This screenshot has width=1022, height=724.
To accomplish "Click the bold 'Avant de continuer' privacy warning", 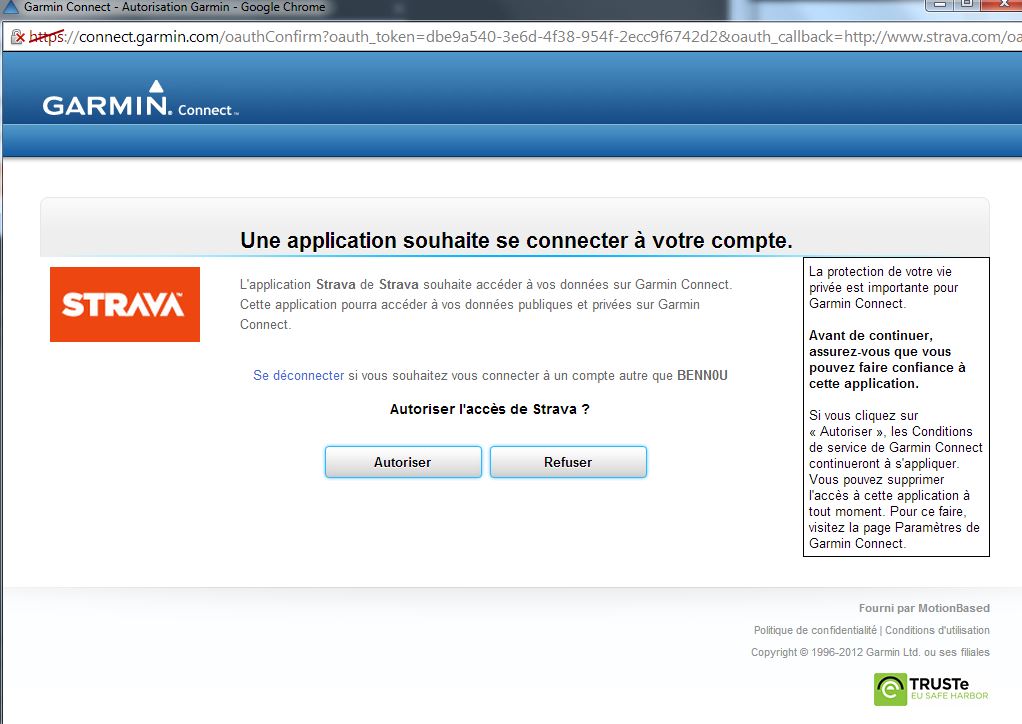I will (887, 360).
